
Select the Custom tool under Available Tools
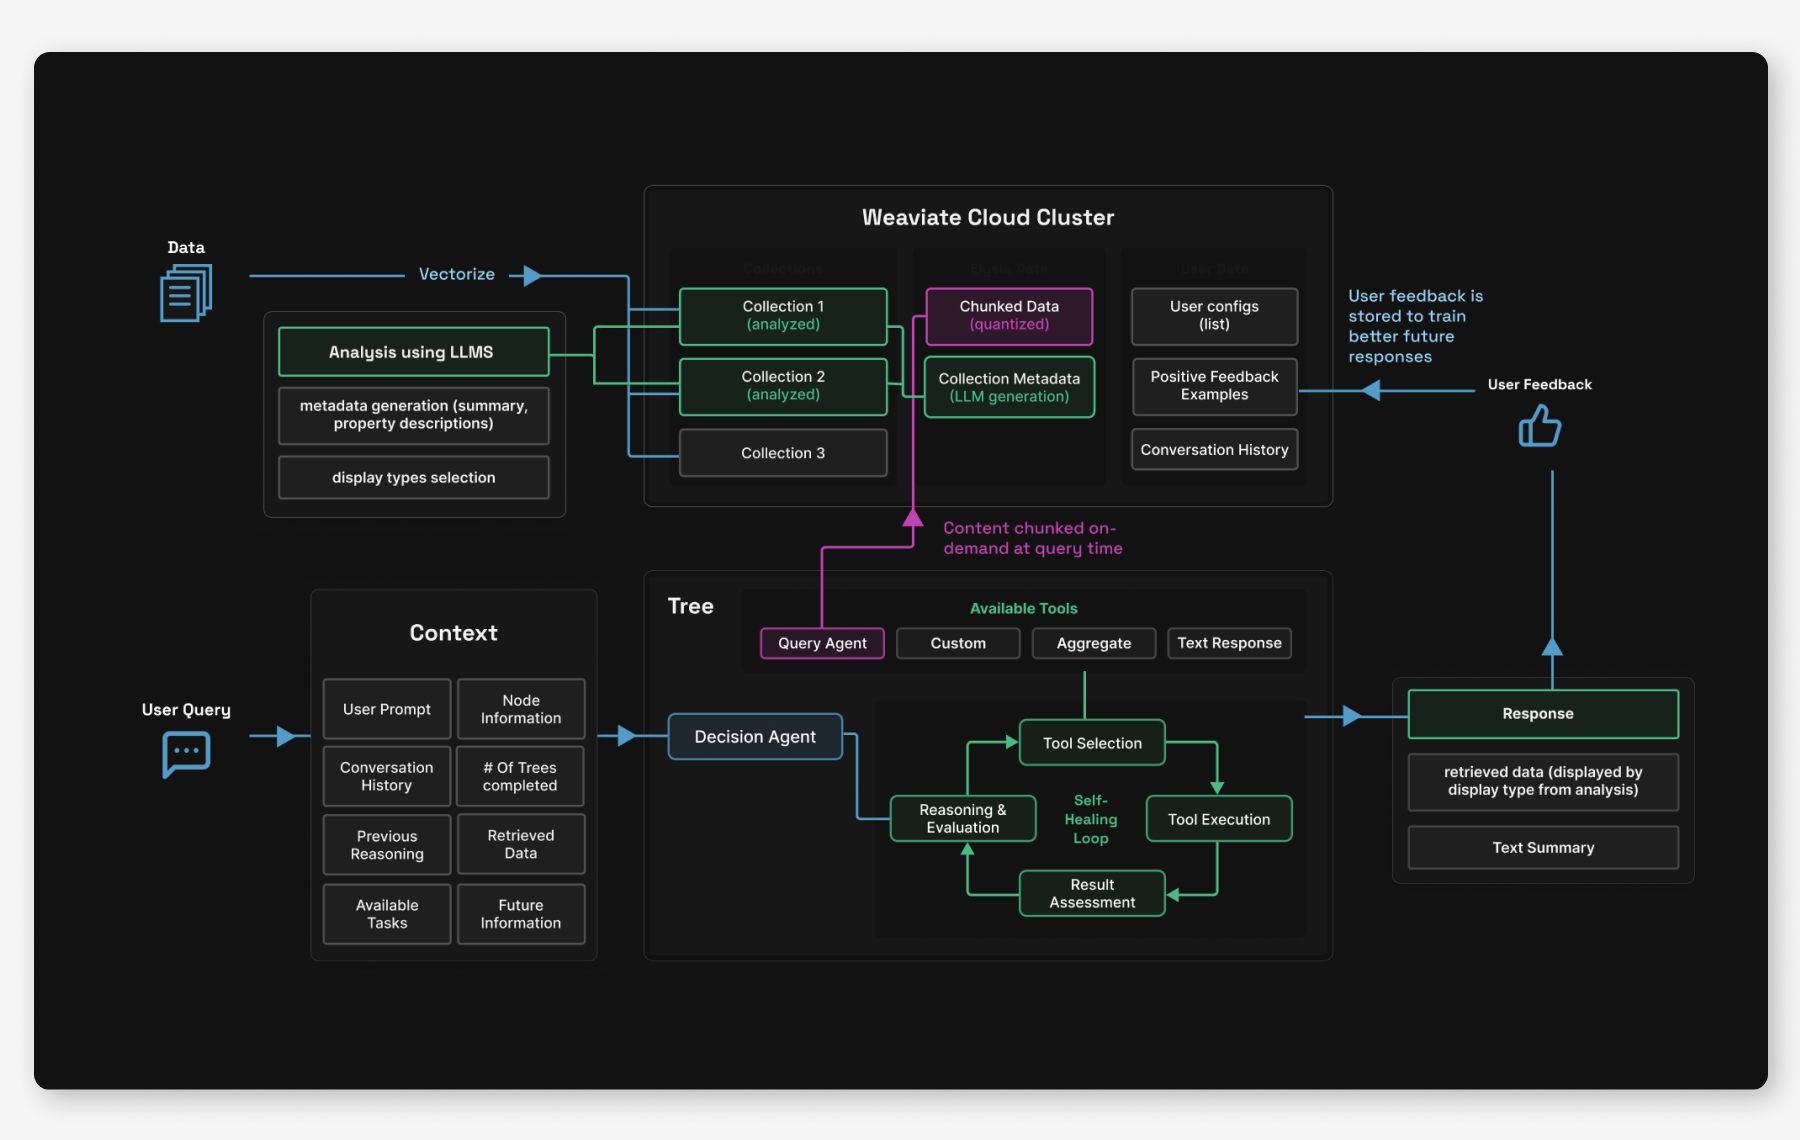[x=957, y=643]
